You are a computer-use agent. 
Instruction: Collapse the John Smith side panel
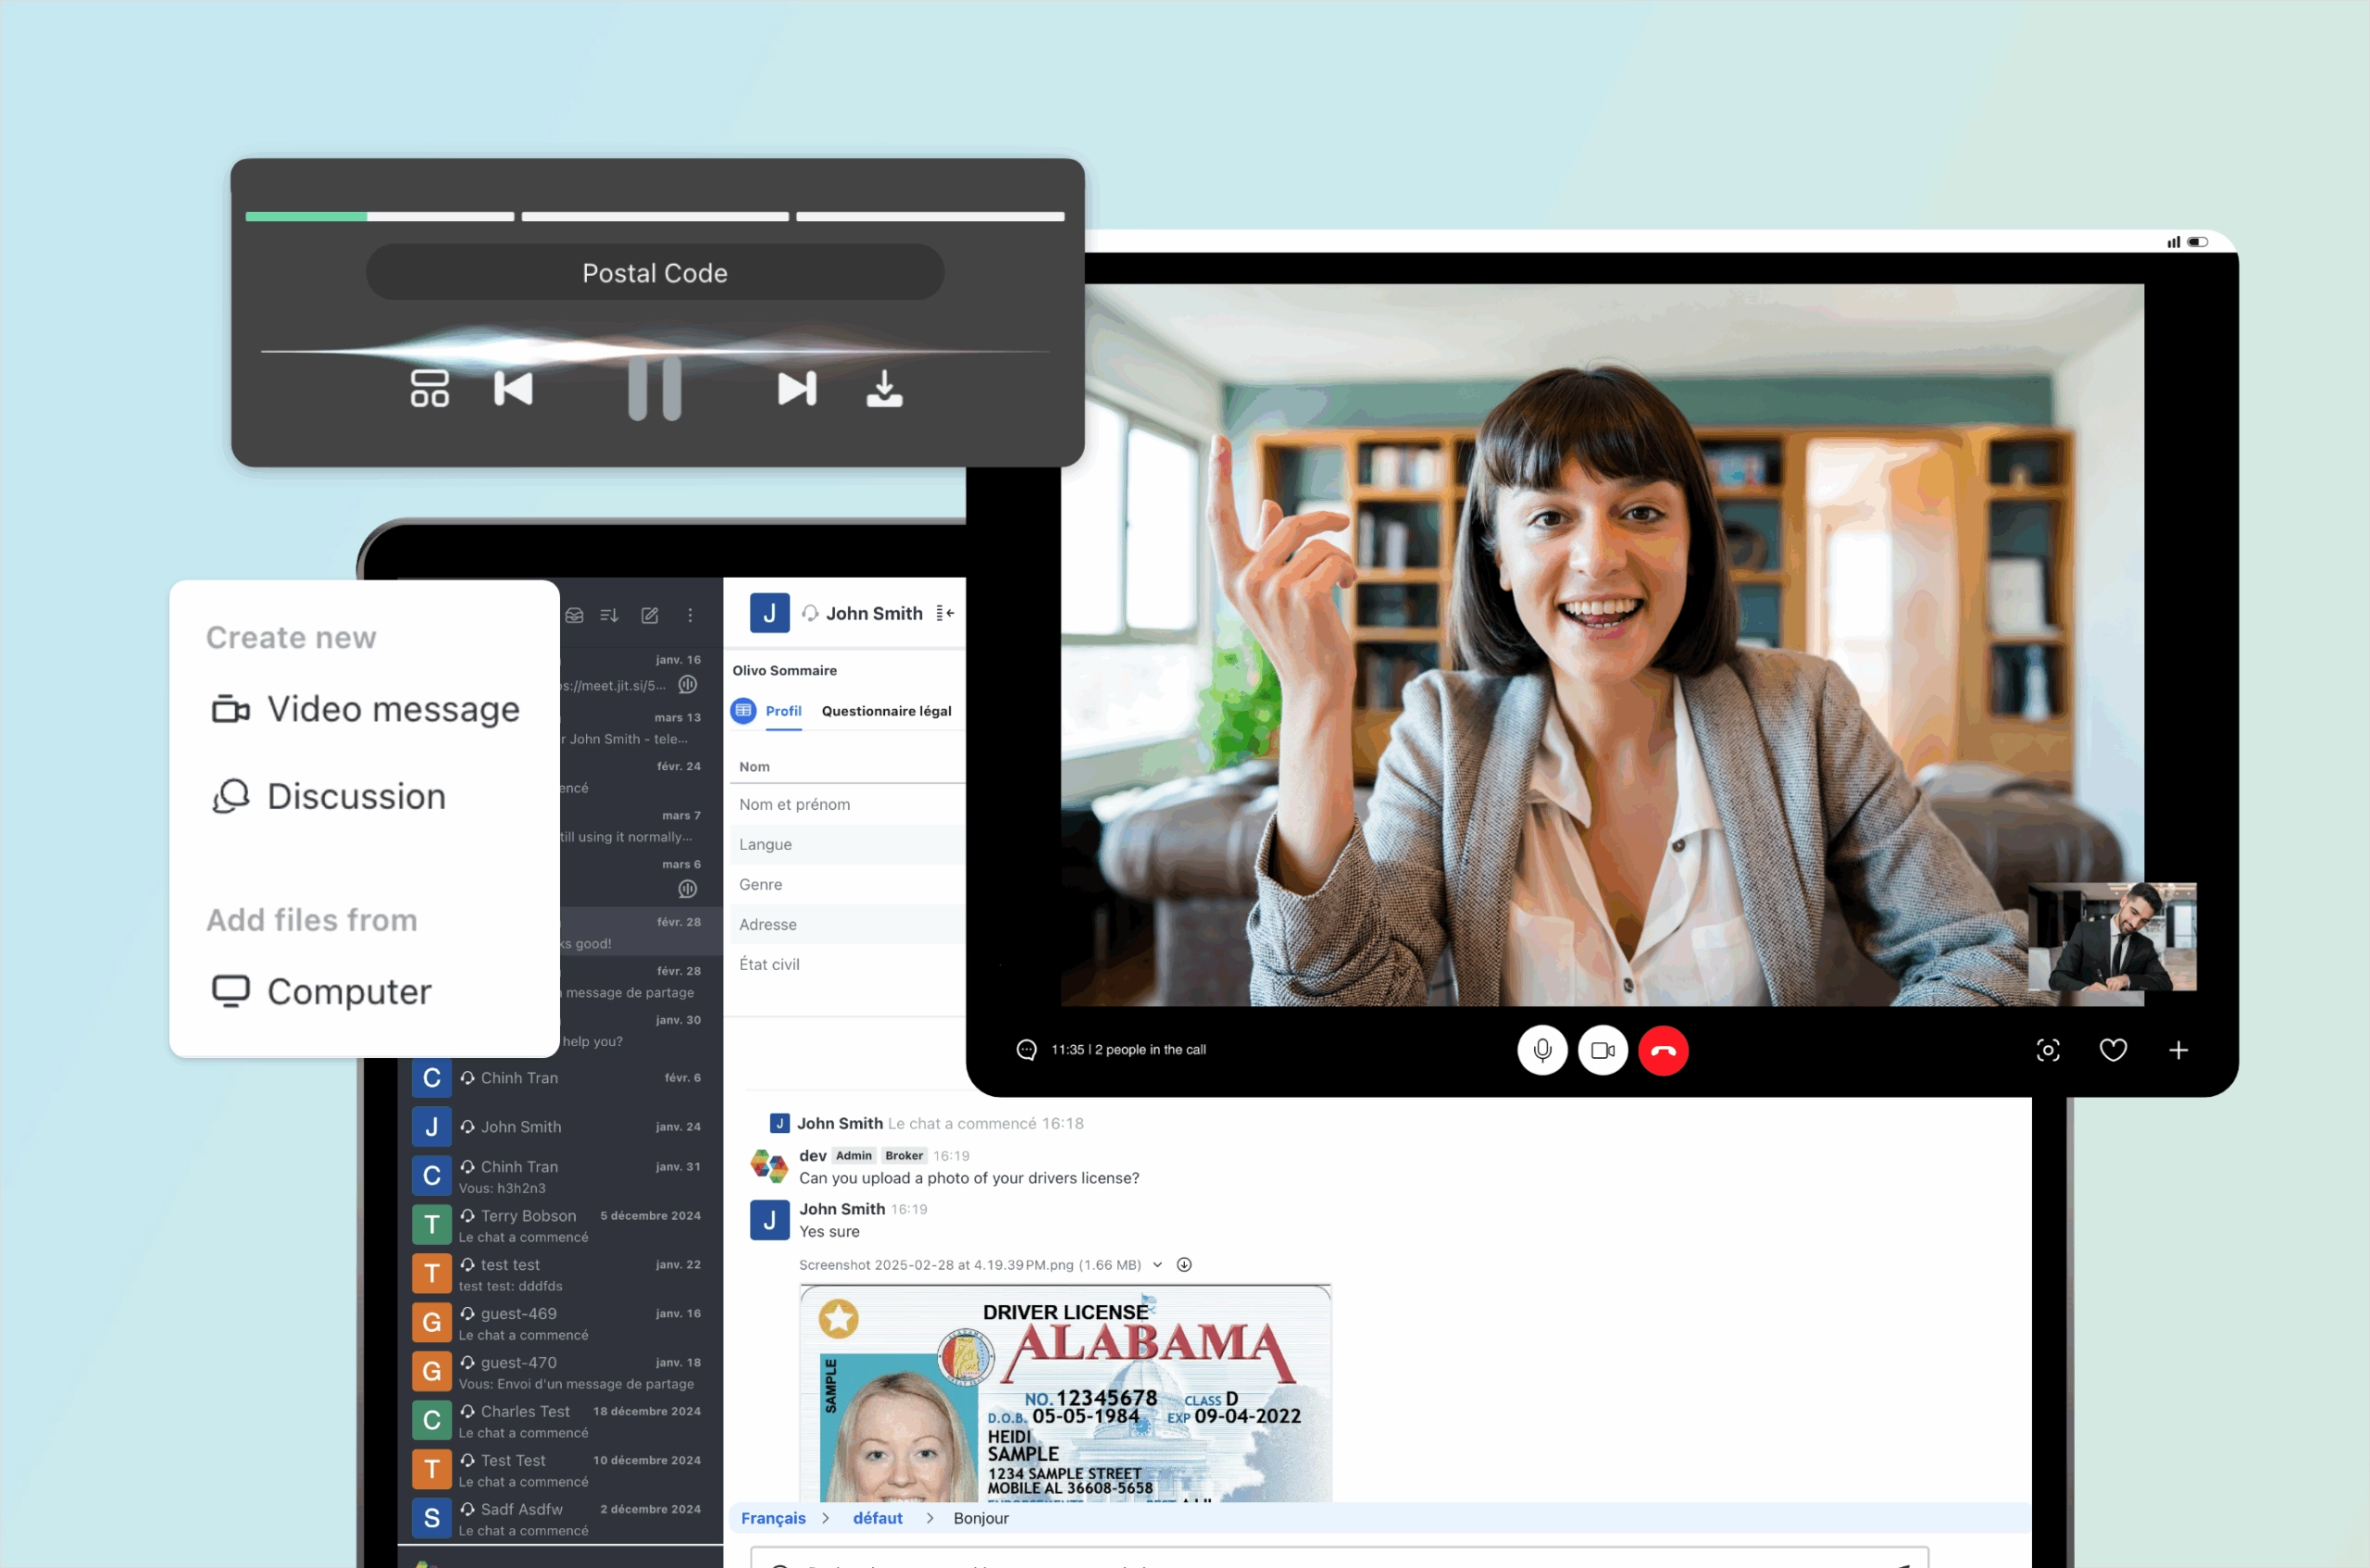943,613
